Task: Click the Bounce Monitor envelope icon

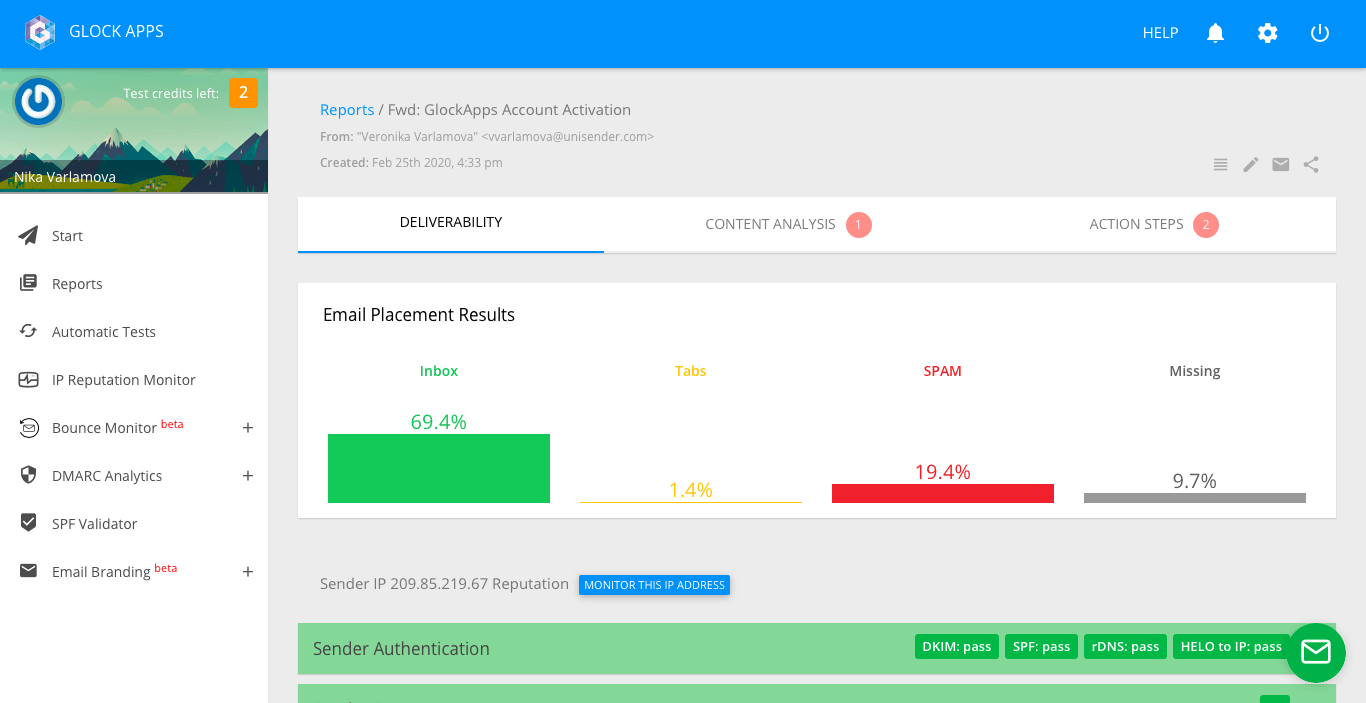Action: tap(29, 428)
